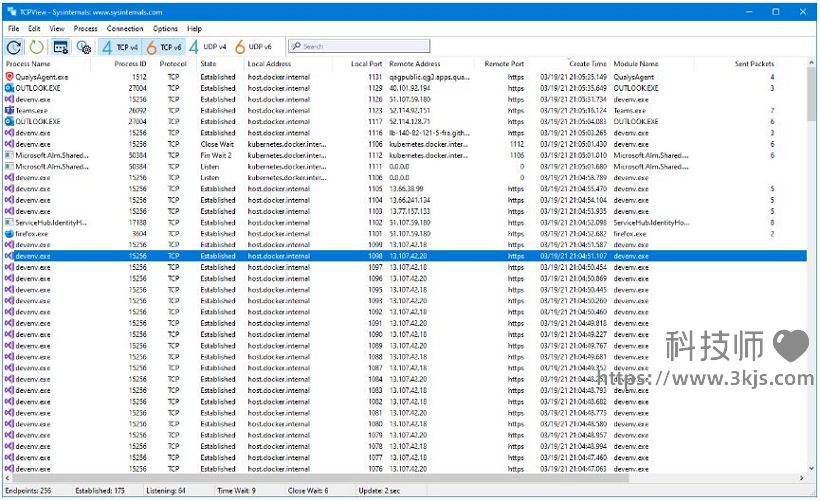This screenshot has width=820, height=501.
Task: Sort by Process Name column header
Action: click(x=28, y=64)
